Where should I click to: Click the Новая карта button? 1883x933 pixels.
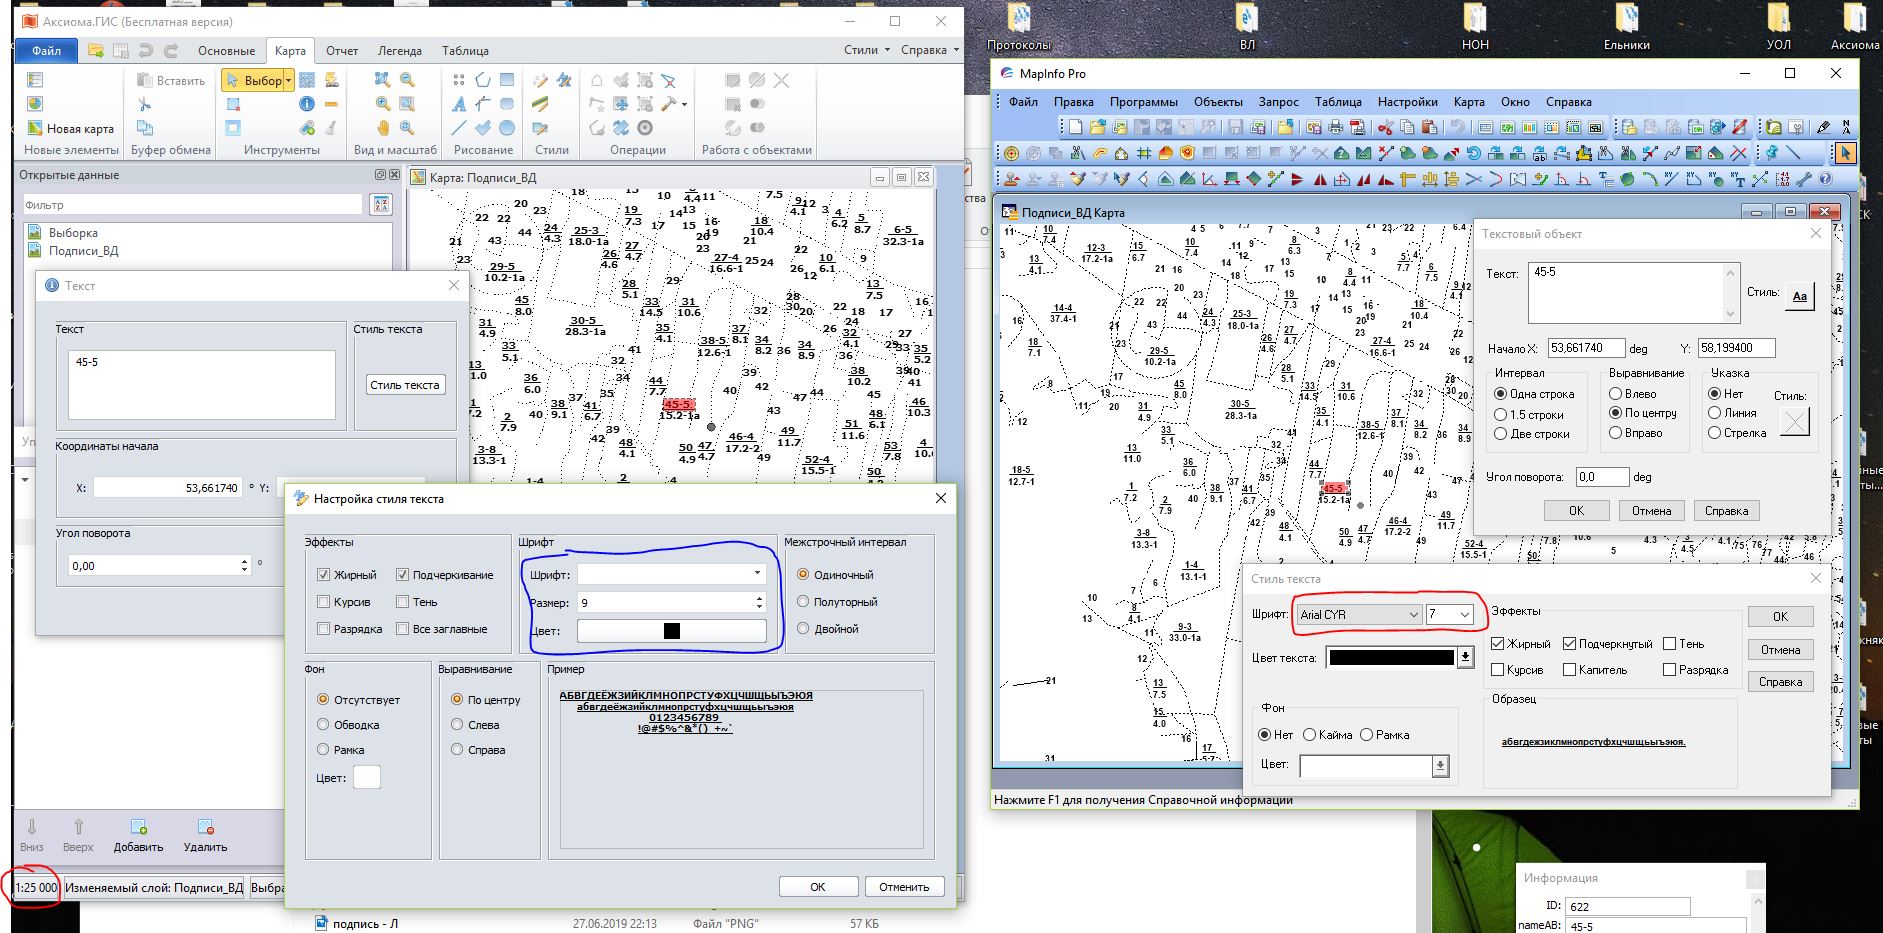point(69,128)
